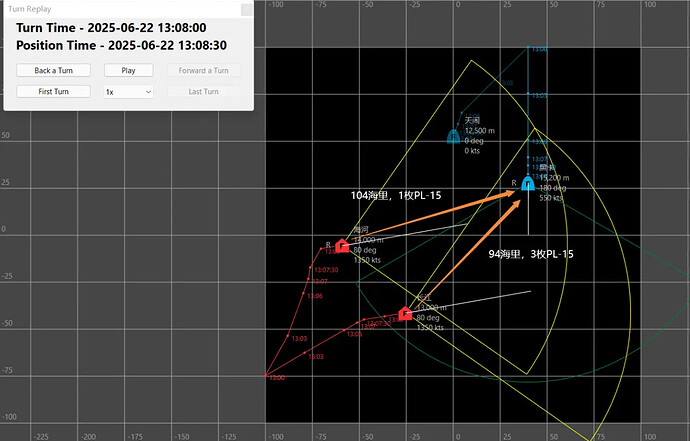Click the Turn Time 13:08:00 heading
690x441 pixels.
point(111,28)
